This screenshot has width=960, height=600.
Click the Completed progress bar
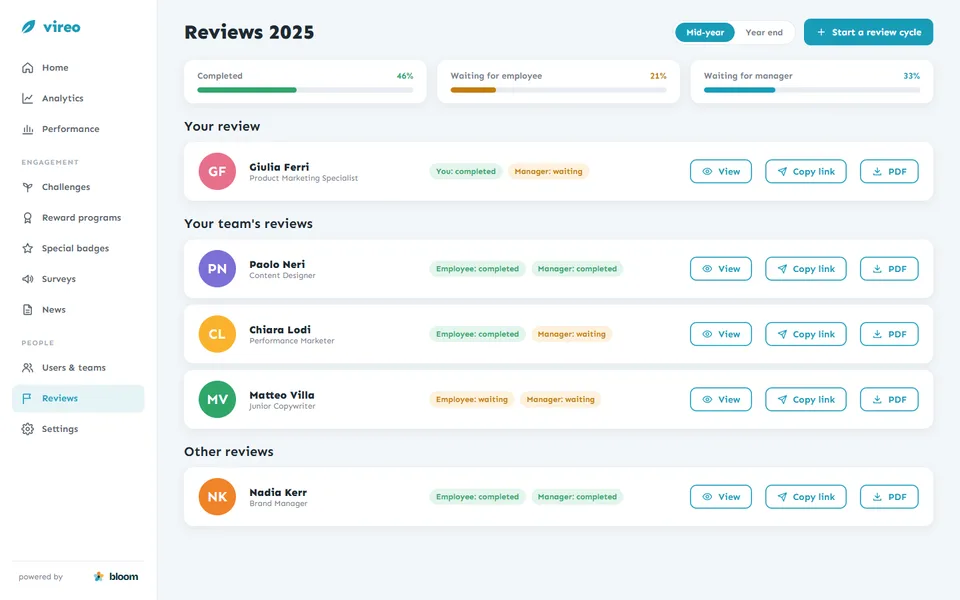pyautogui.click(x=305, y=90)
